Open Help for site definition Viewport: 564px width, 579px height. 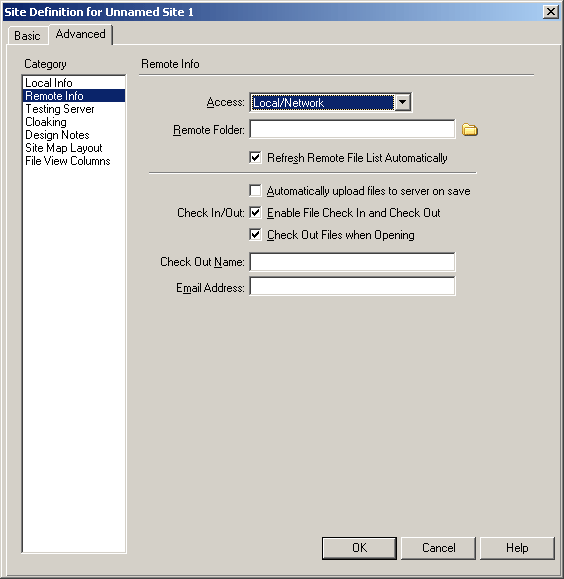pyautogui.click(x=517, y=548)
